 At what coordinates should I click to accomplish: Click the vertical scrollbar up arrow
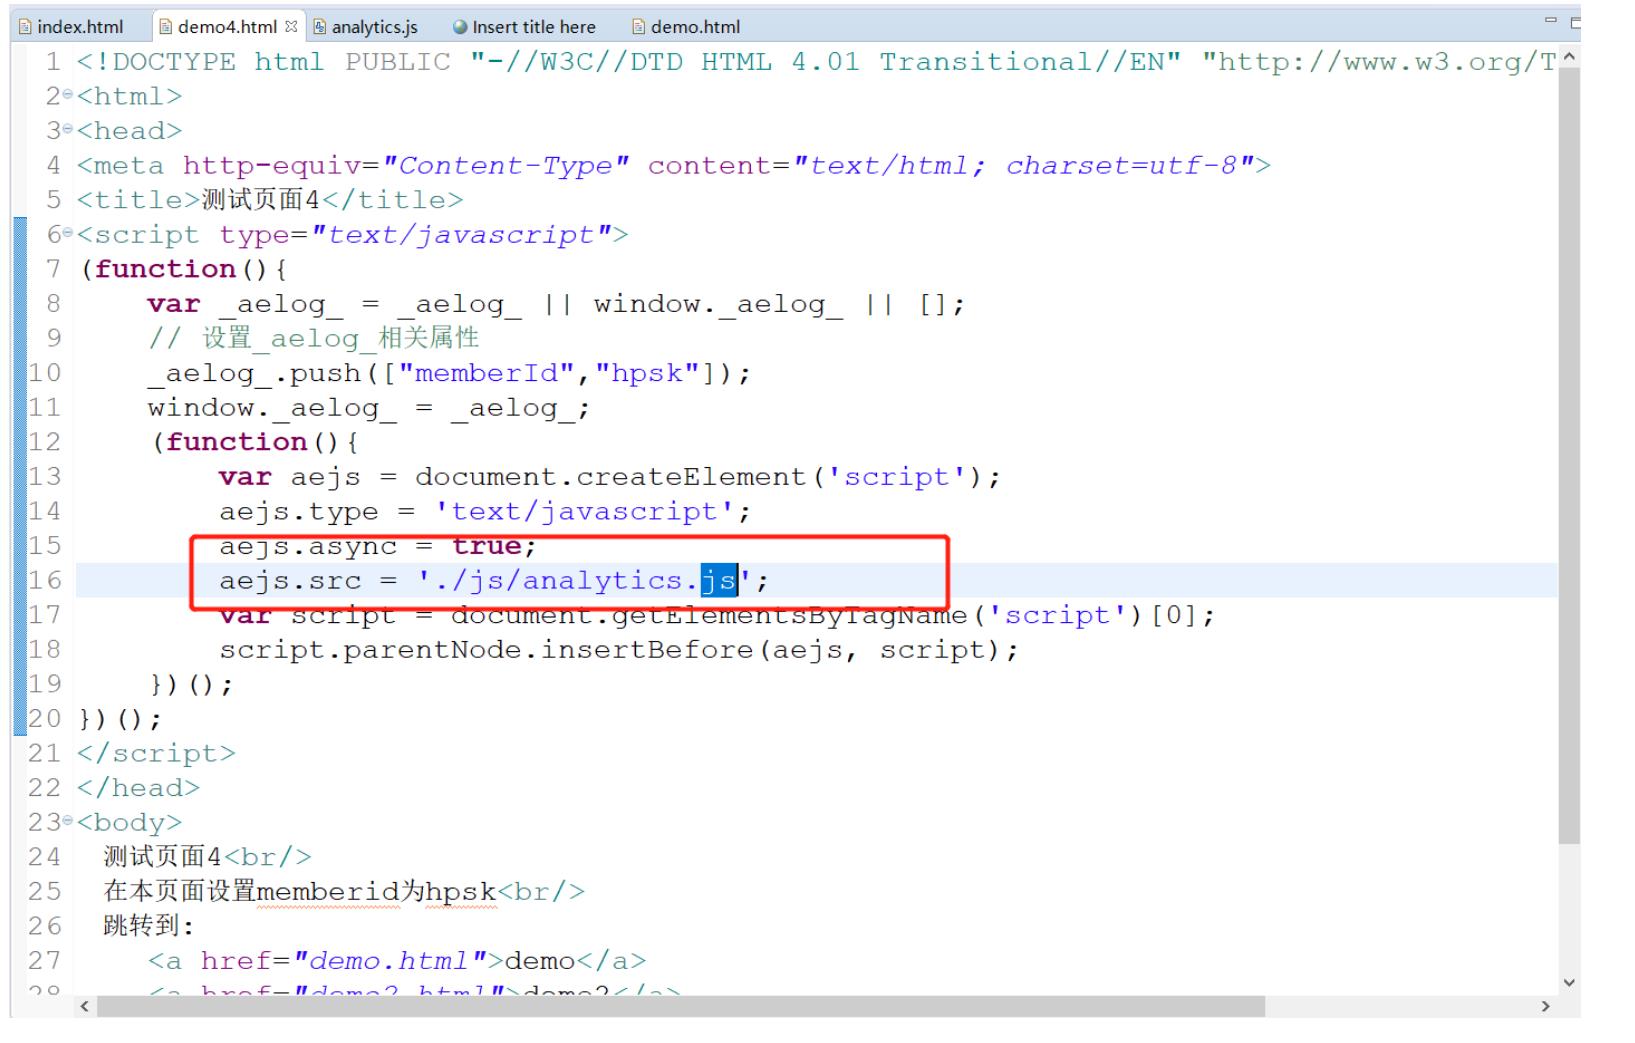1569,57
